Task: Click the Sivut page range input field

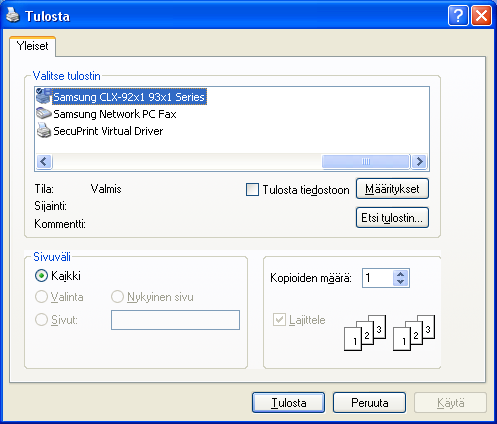Action: point(175,320)
